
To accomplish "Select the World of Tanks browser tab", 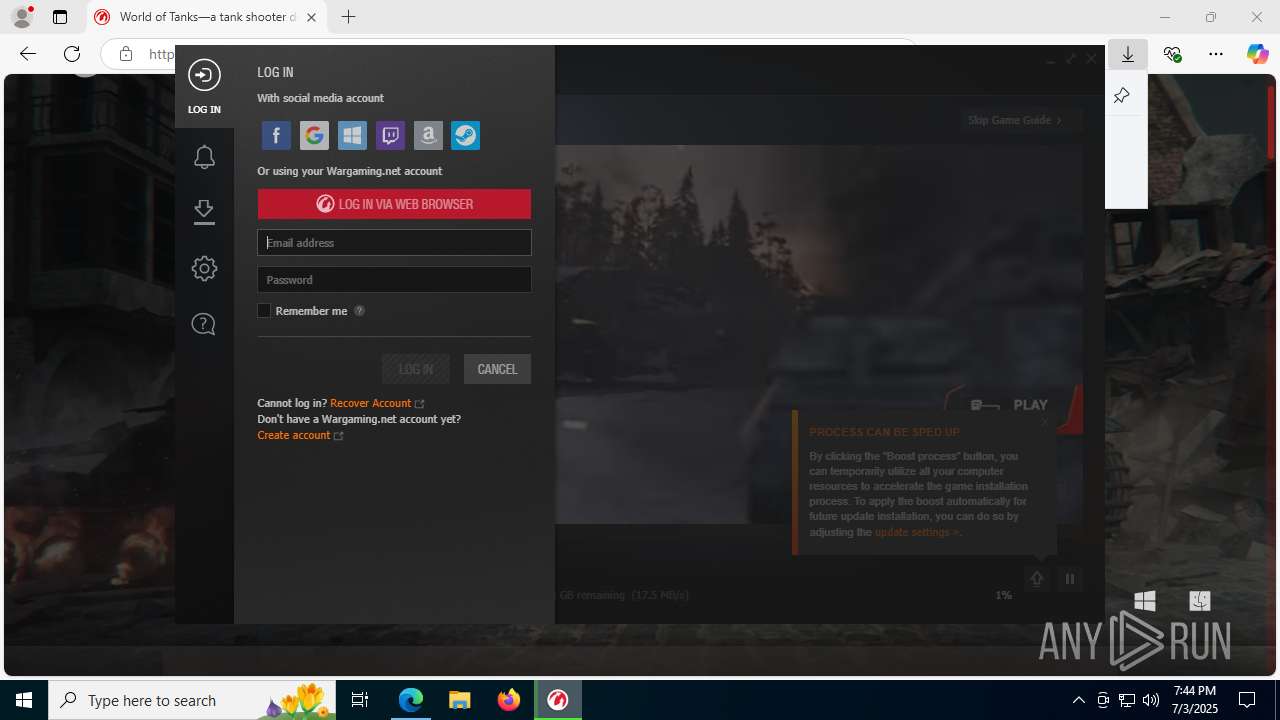I will [207, 17].
